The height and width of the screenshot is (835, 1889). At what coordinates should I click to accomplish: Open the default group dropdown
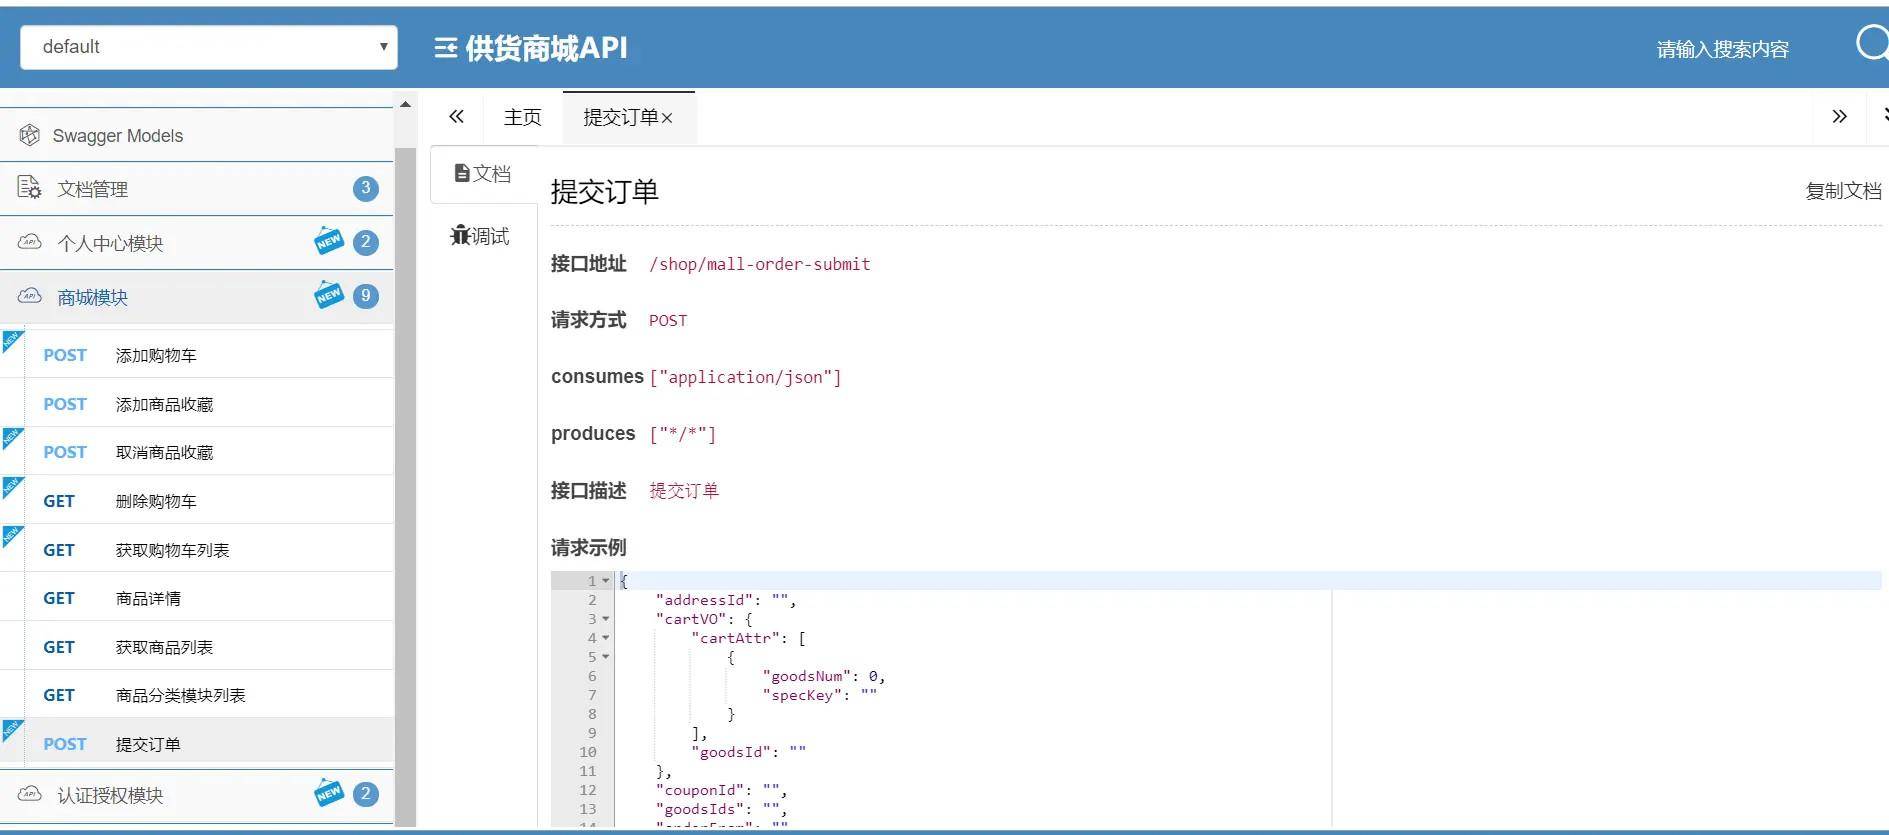[209, 47]
